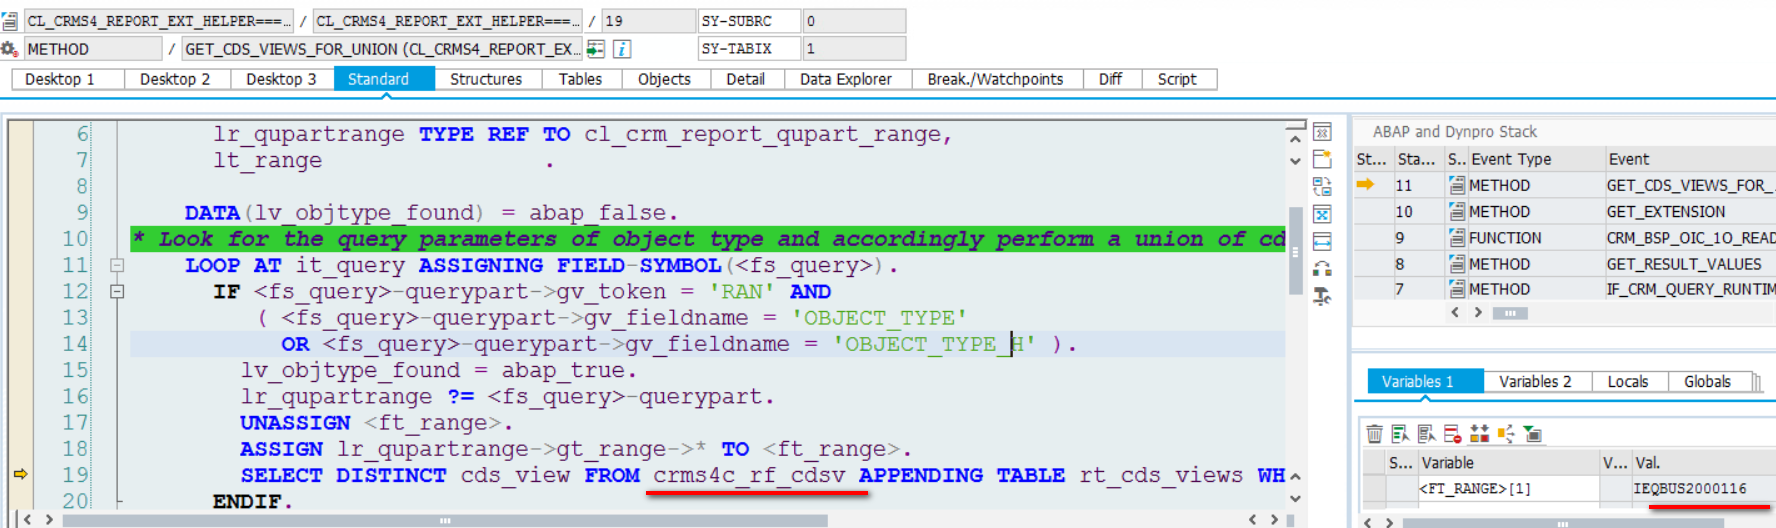
Task: Click the green triangle filter icon in the Variables toolbar
Action: (1532, 433)
